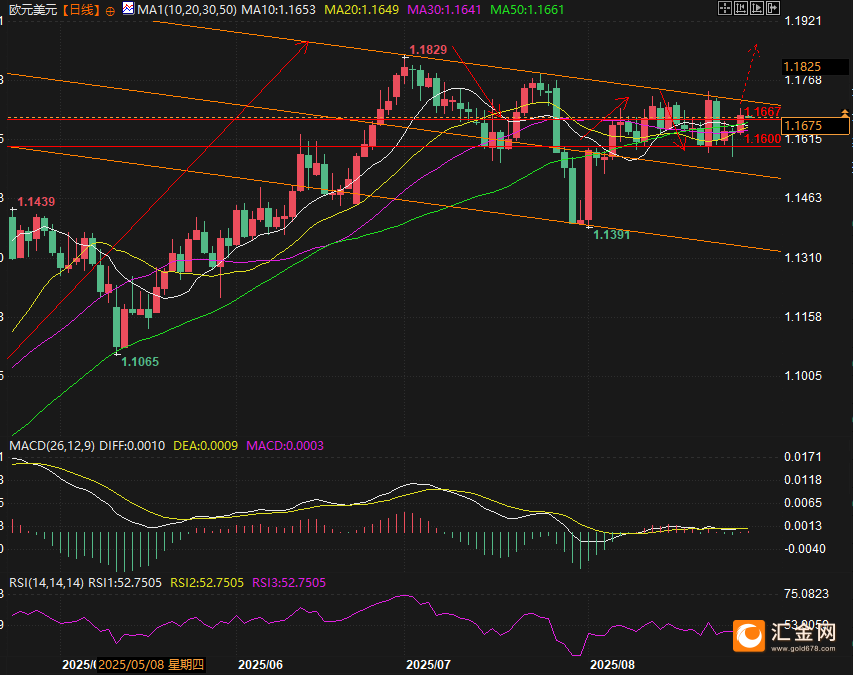Click the -0.0040 MACD axis value
853x675 pixels.
pos(805,549)
